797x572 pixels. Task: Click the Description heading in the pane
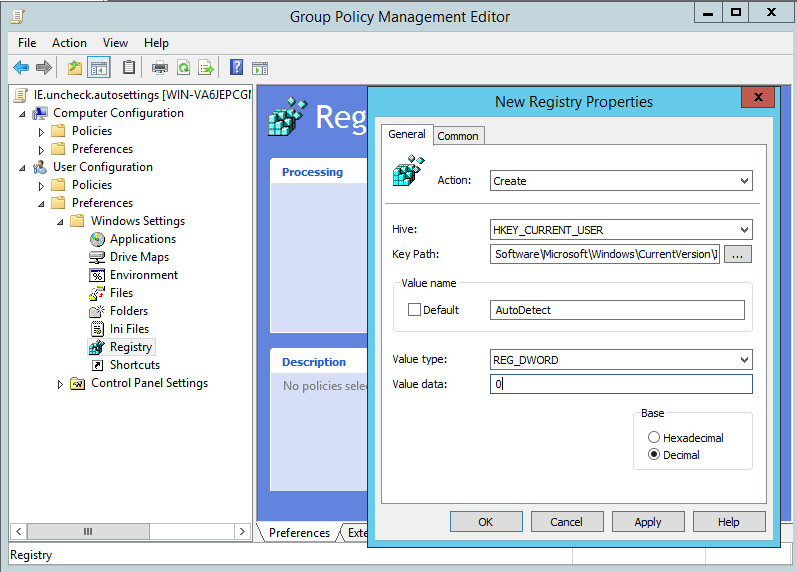tap(314, 362)
